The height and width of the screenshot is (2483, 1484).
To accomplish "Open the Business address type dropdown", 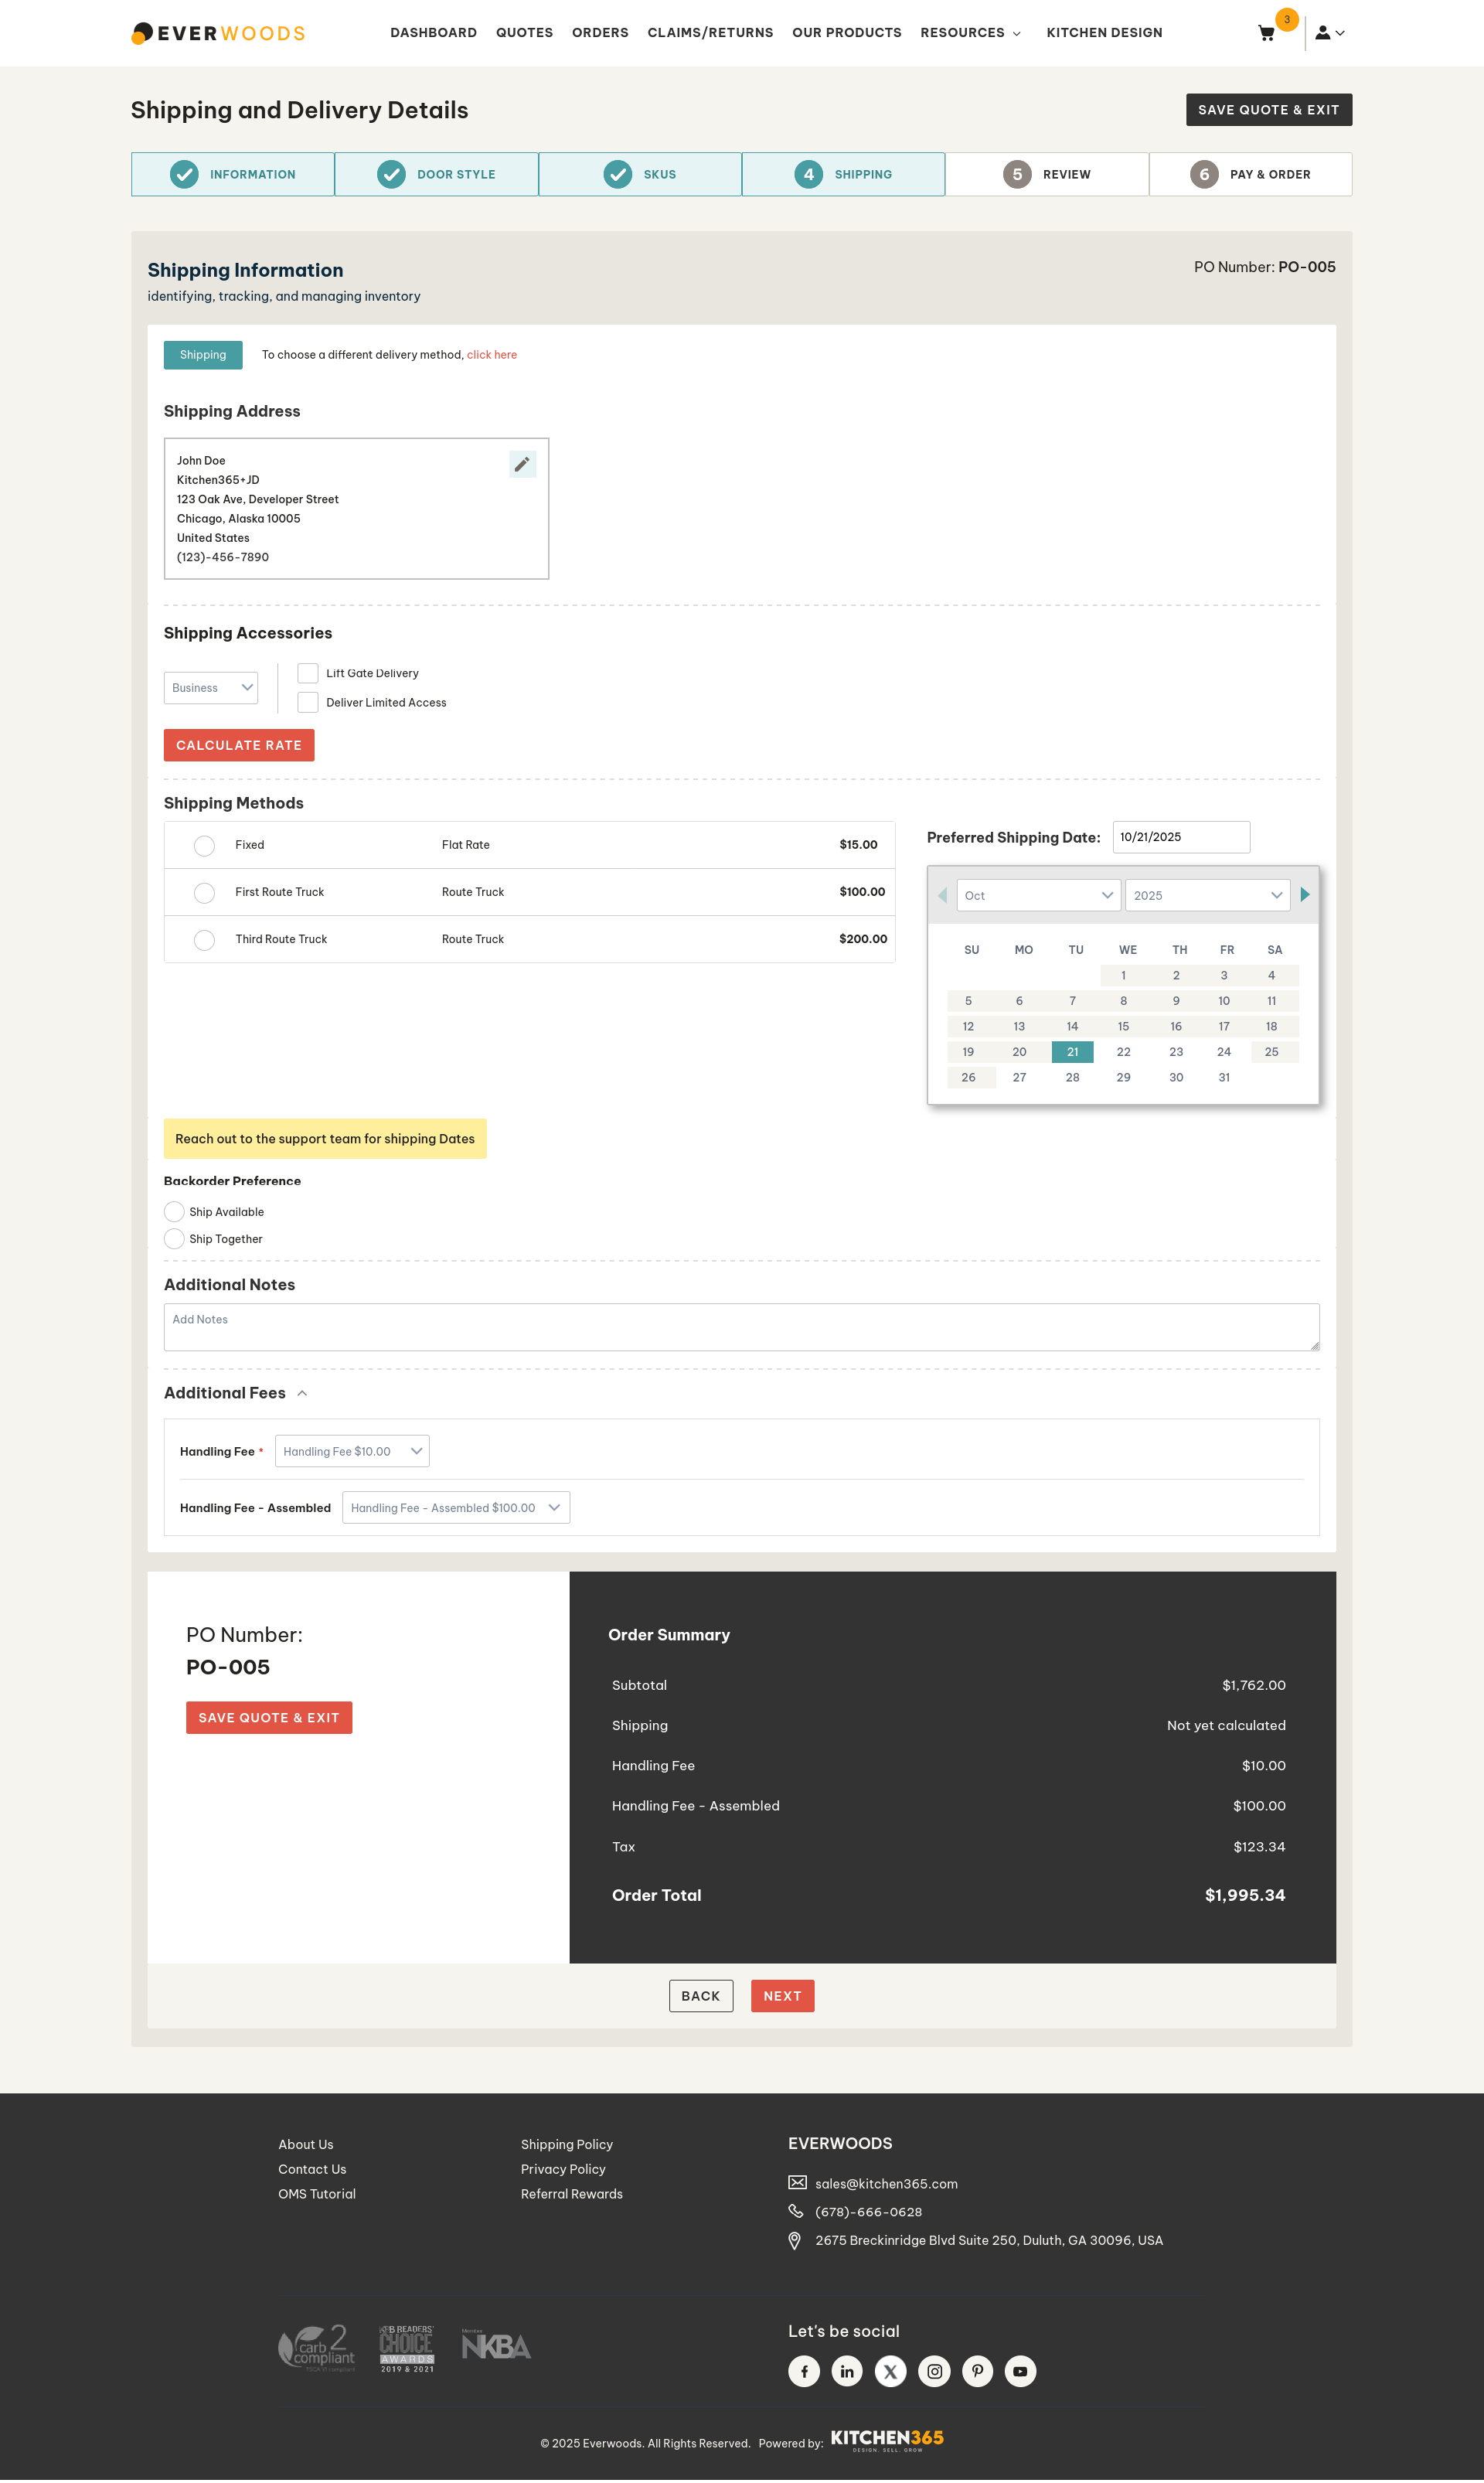I will (211, 688).
